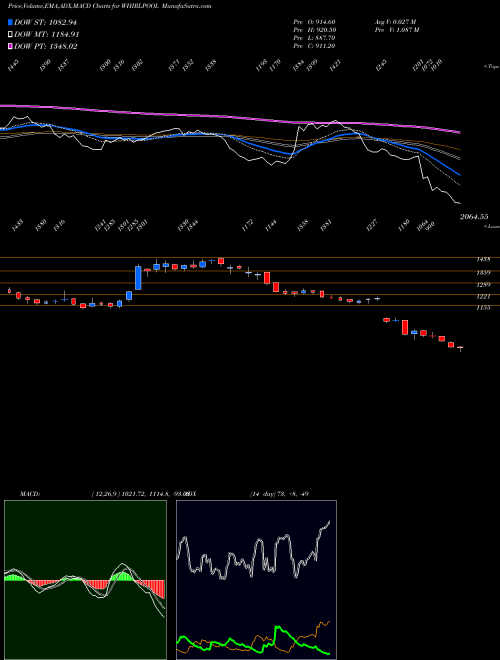Click the Pre C: 911.20 value
This screenshot has height=660, width=500.
coord(314,46)
